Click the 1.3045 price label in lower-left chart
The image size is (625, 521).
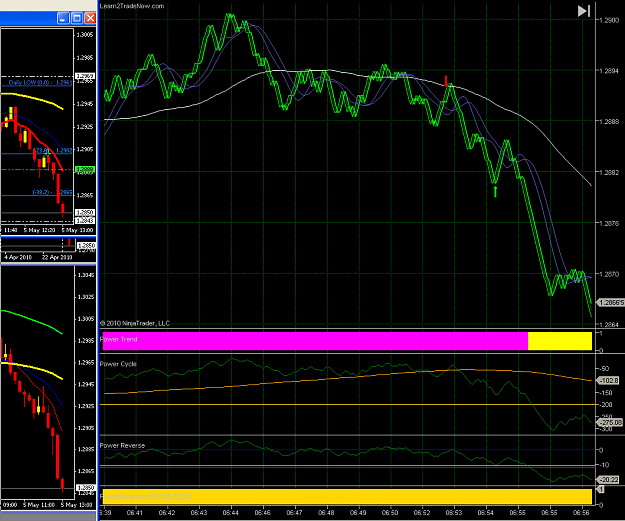86,275
